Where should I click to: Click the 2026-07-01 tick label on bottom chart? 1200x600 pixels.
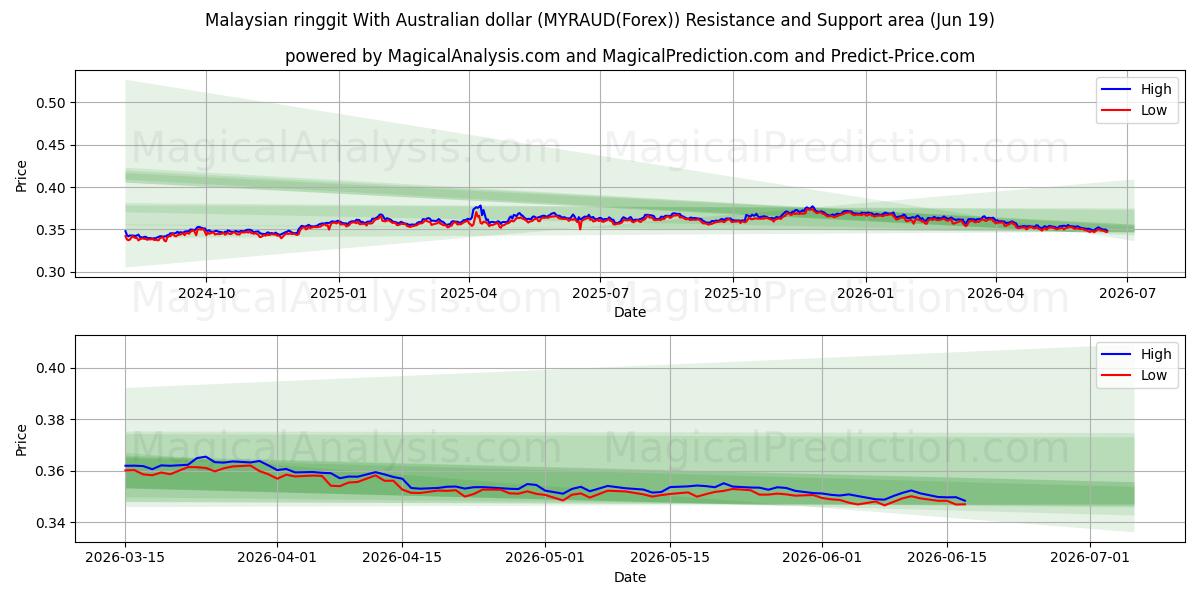click(x=1091, y=558)
